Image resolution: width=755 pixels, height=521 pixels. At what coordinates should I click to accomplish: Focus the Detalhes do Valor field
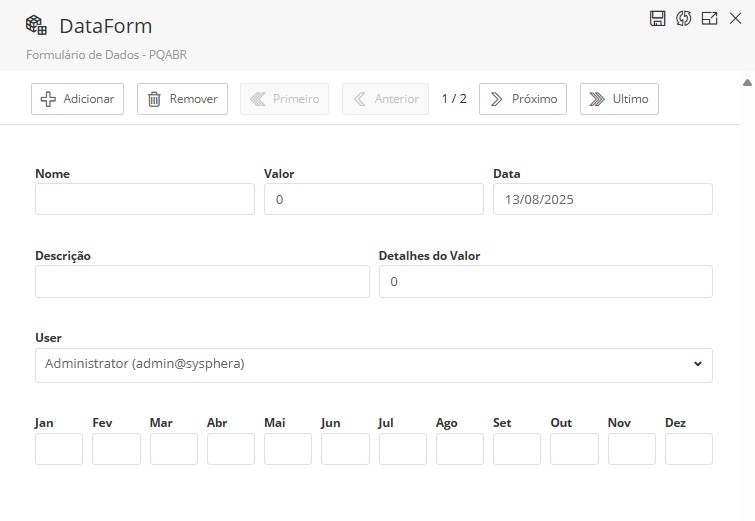[545, 282]
